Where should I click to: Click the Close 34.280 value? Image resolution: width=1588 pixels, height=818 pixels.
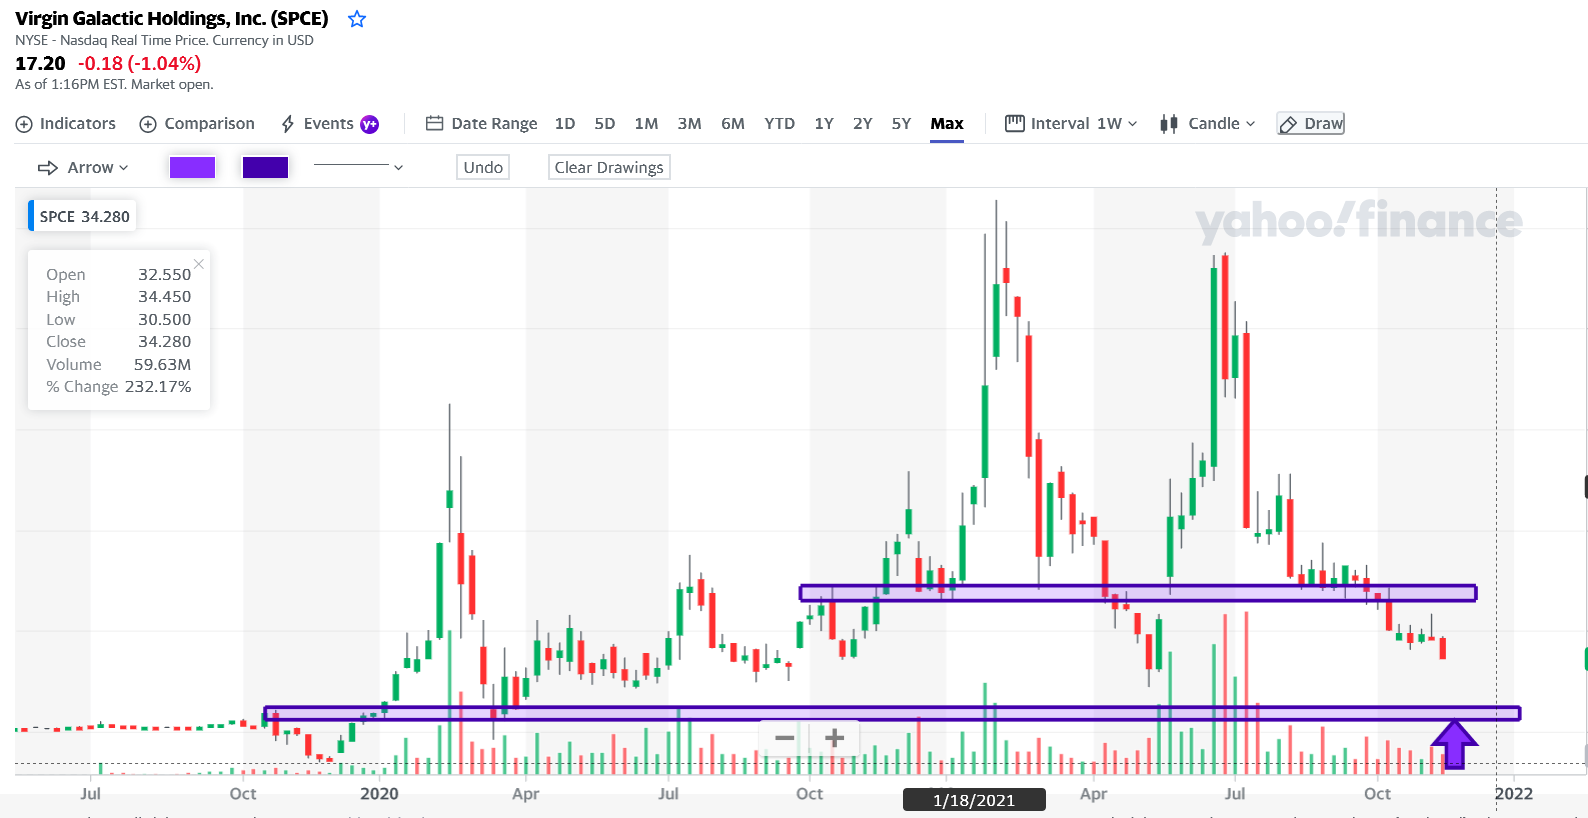coord(164,342)
